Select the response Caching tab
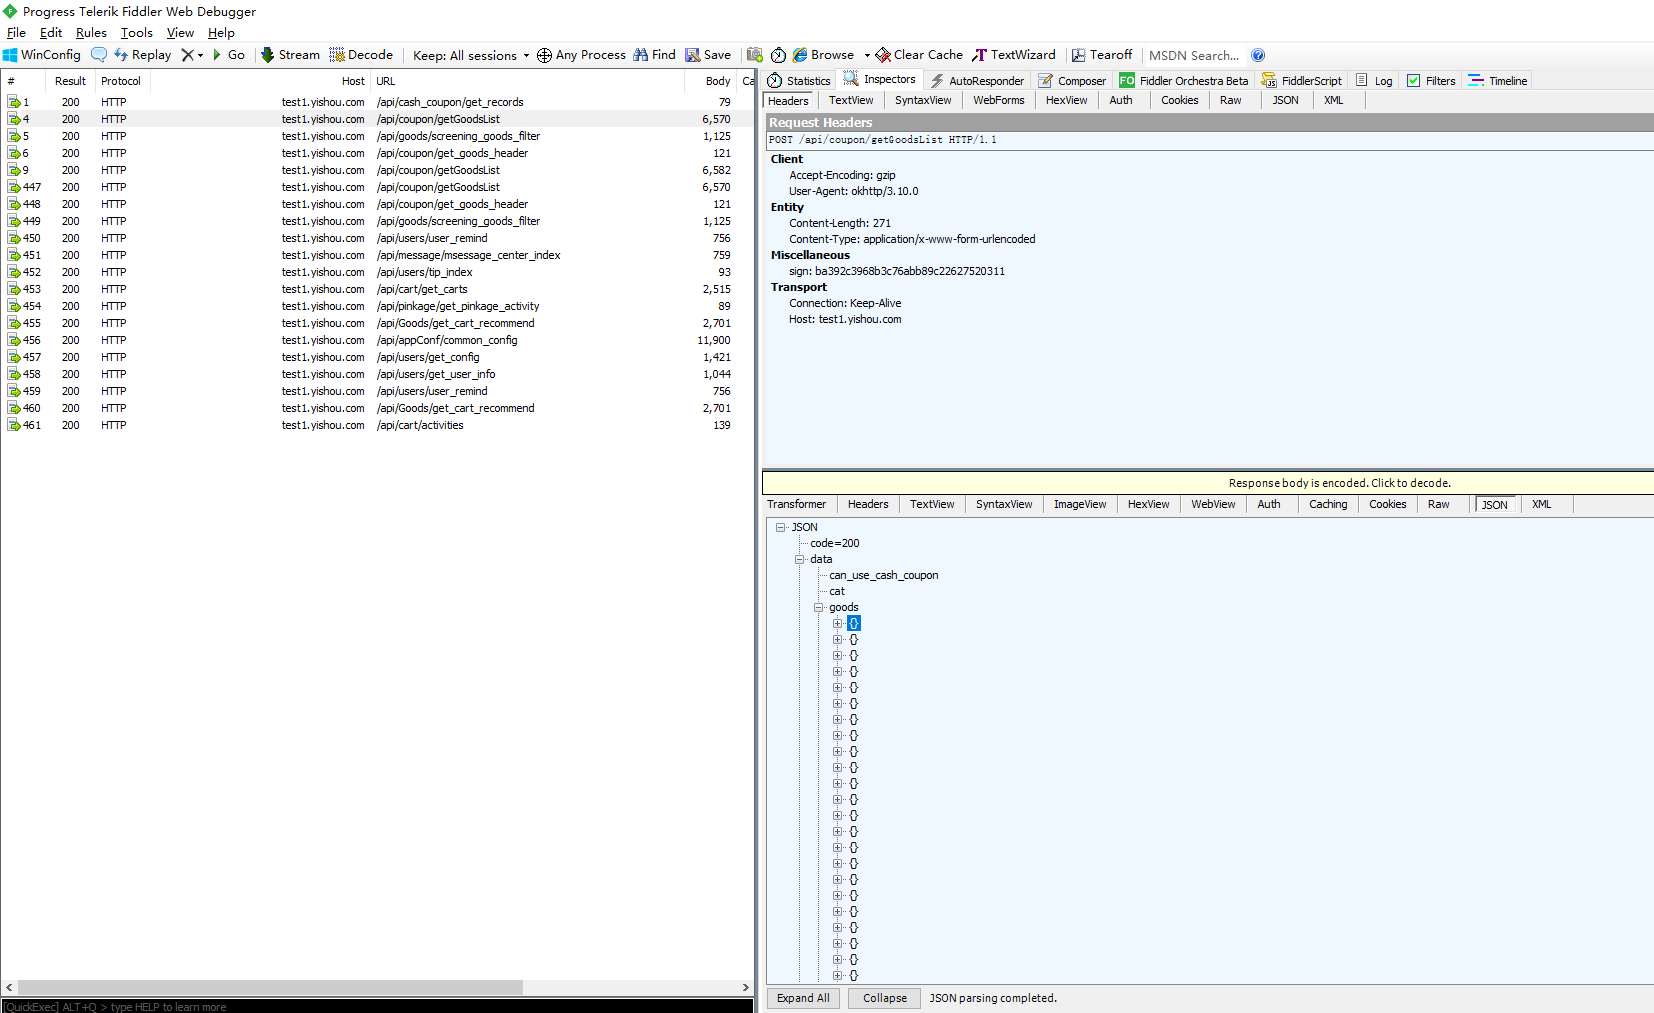Viewport: 1654px width, 1013px height. 1328,504
